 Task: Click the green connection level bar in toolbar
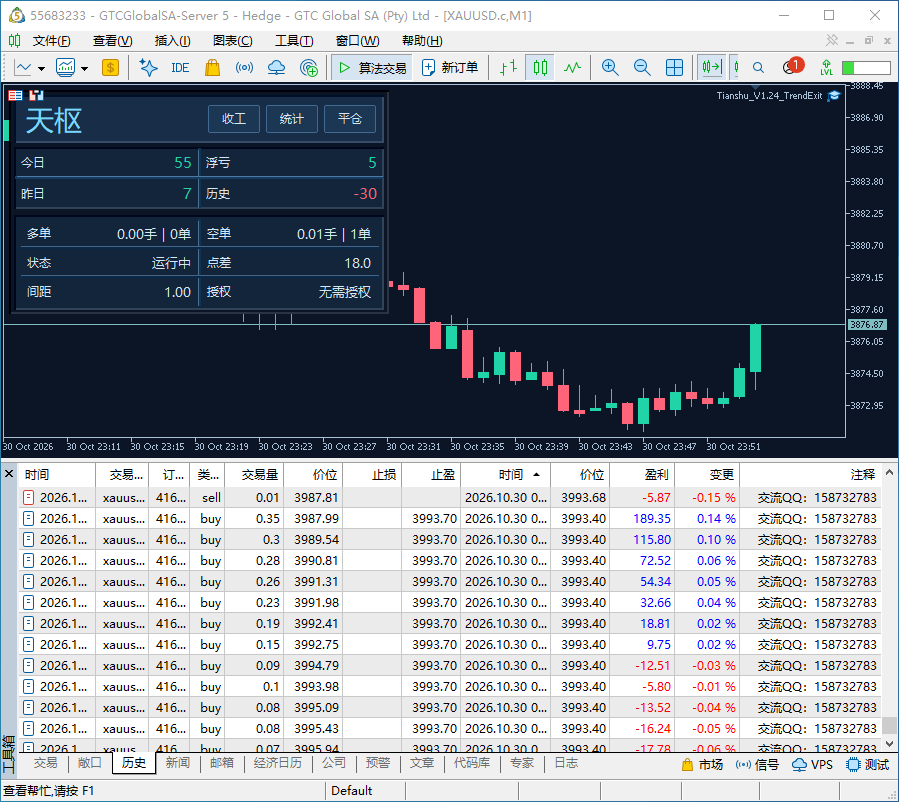pos(866,68)
